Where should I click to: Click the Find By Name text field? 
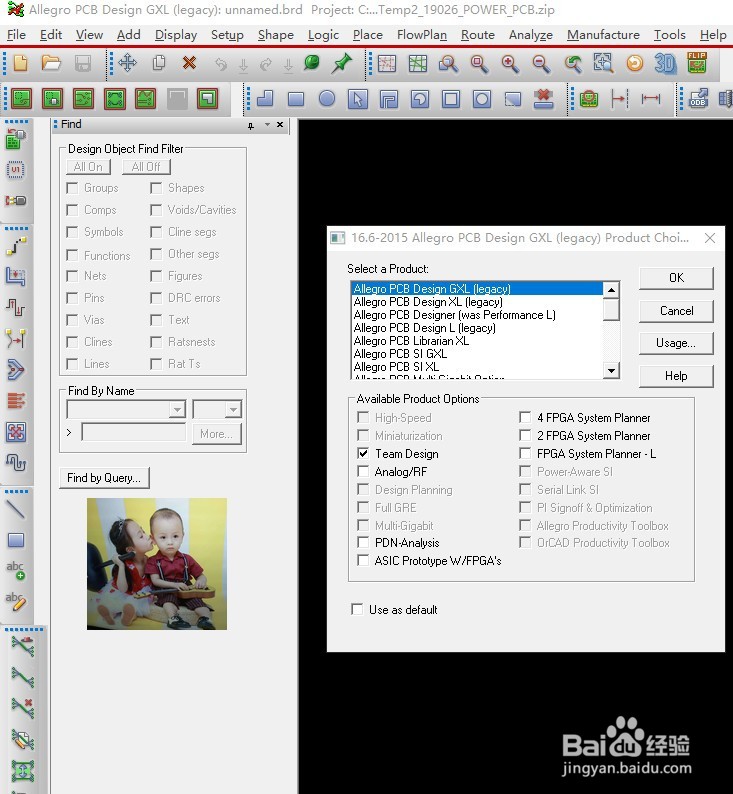point(134,433)
